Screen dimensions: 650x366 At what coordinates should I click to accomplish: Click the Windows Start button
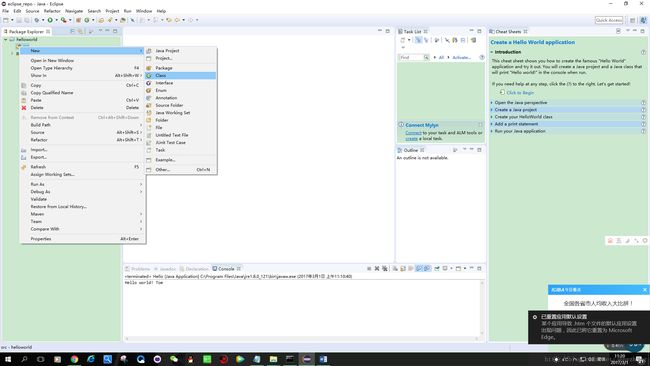(7, 359)
